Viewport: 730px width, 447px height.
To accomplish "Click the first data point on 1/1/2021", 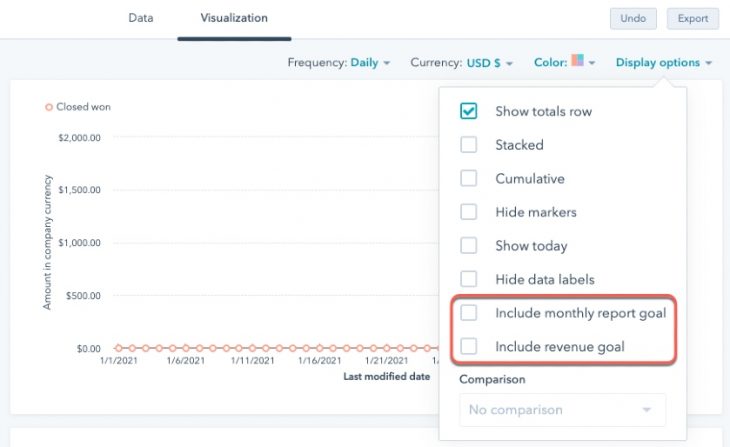I will pyautogui.click(x=119, y=348).
